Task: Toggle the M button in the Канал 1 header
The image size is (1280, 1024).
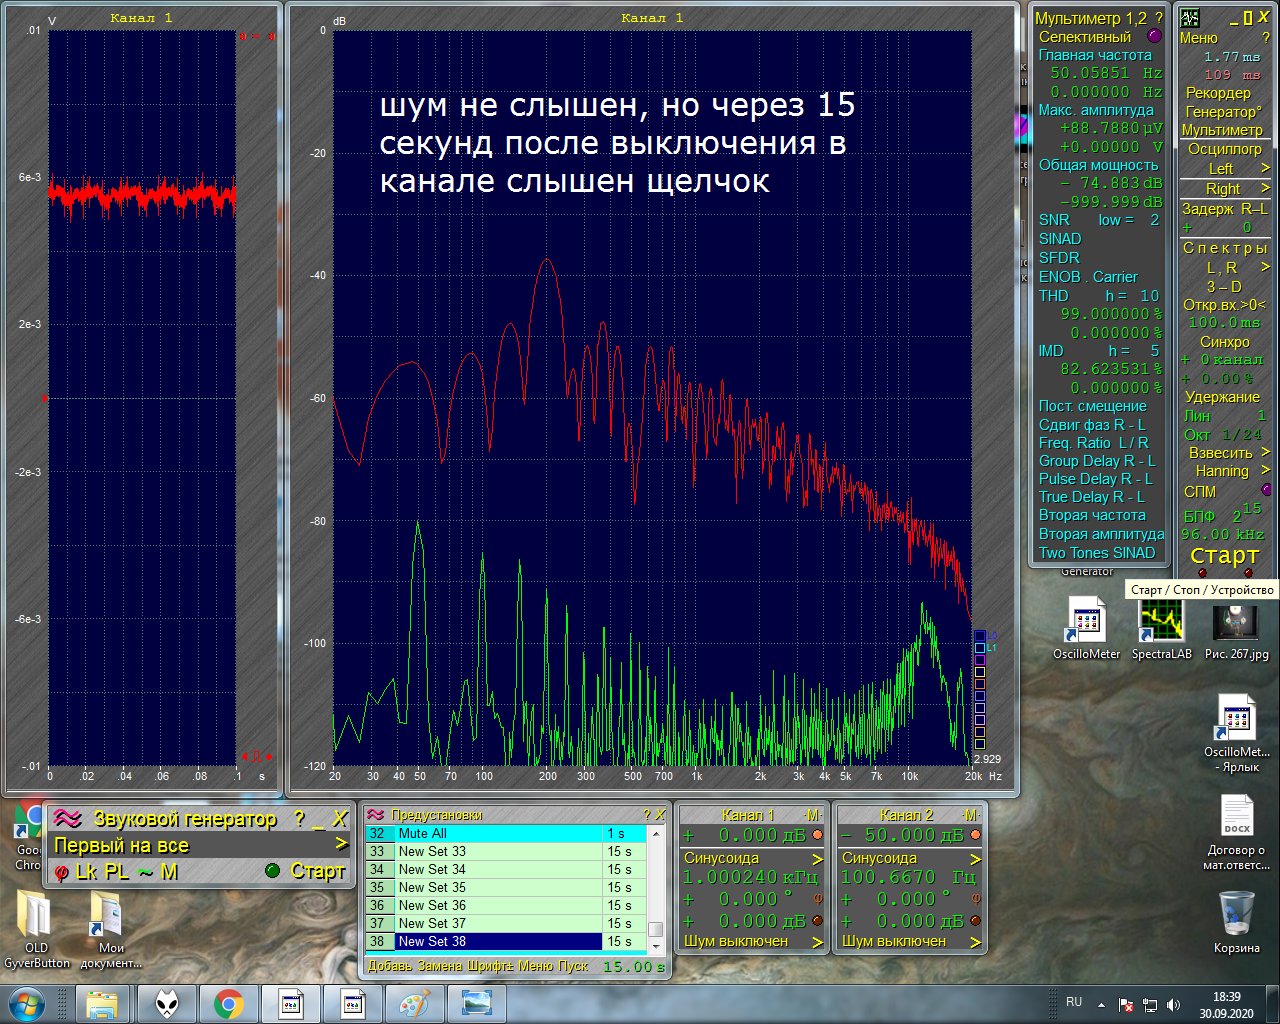Action: [813, 815]
